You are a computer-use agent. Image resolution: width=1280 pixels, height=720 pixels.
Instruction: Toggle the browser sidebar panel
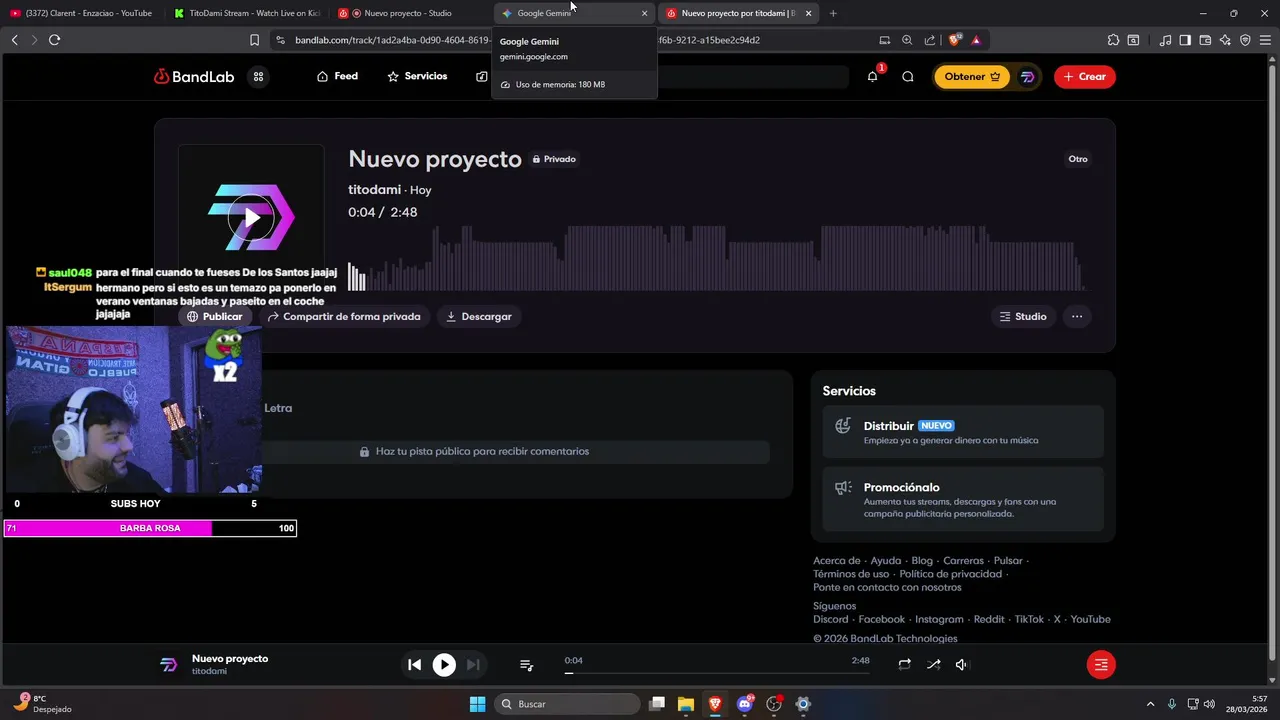click(1185, 40)
